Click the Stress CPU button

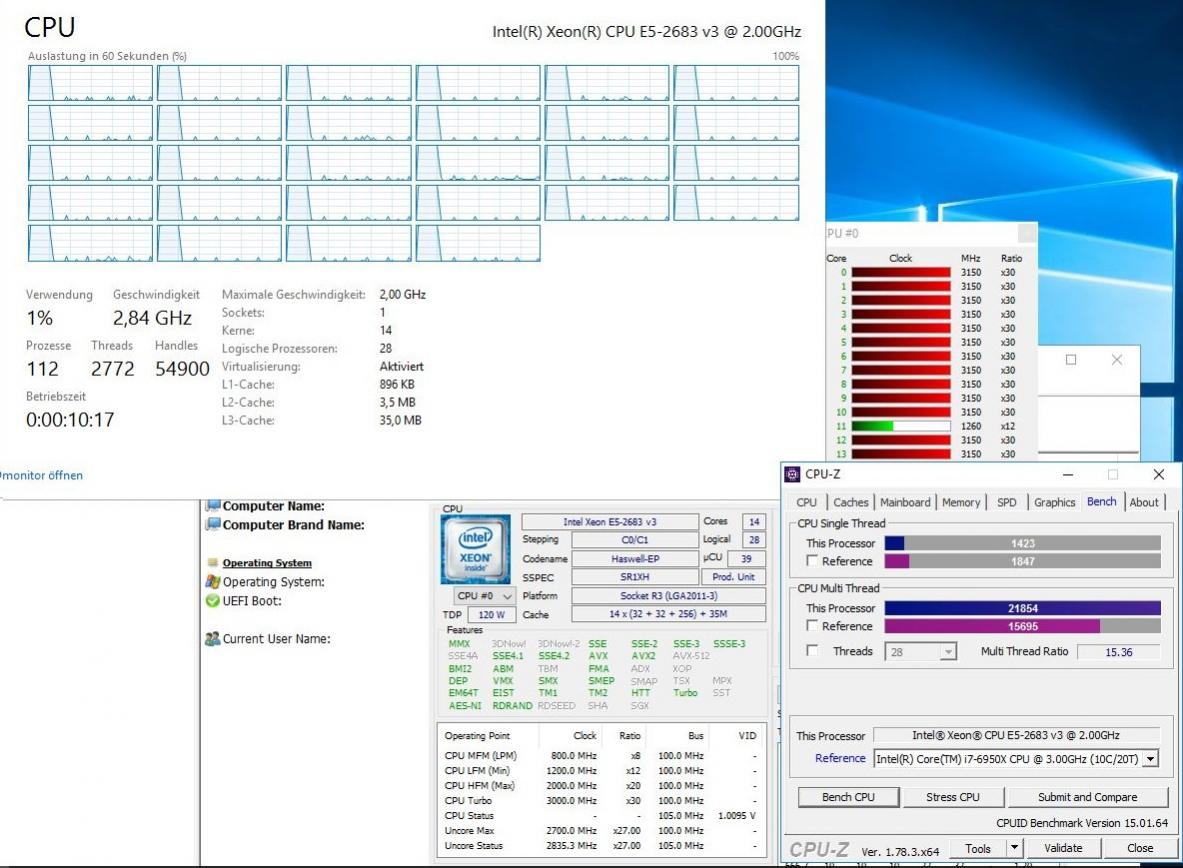tap(952, 797)
